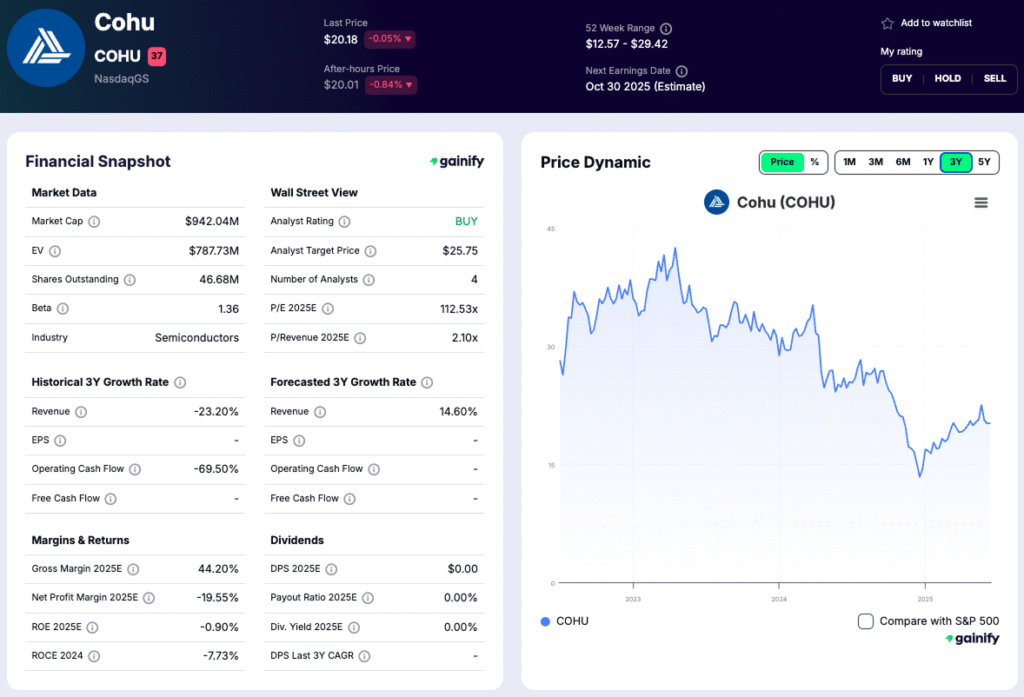Switch chart to percent mode
1024x697 pixels.
pyautogui.click(x=814, y=162)
